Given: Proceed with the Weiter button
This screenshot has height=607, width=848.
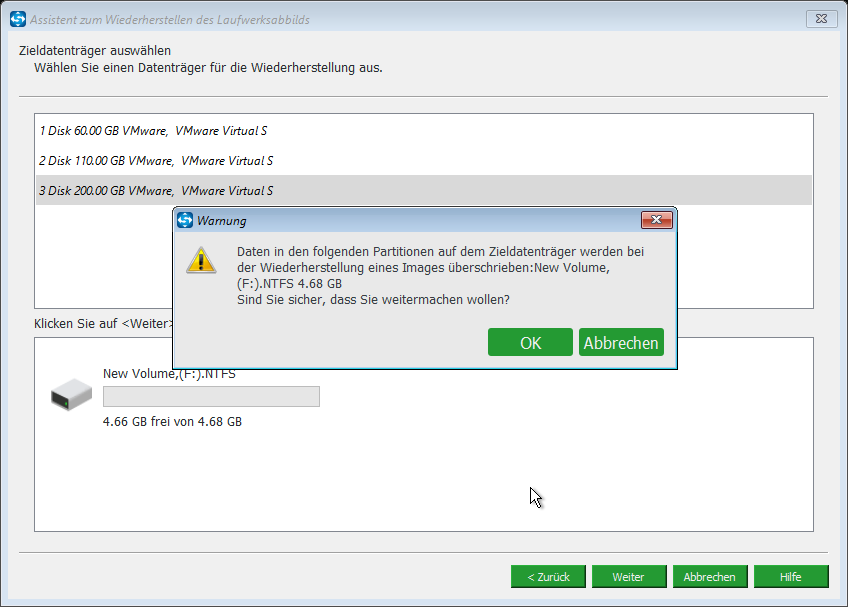Looking at the screenshot, I should (x=628, y=577).
